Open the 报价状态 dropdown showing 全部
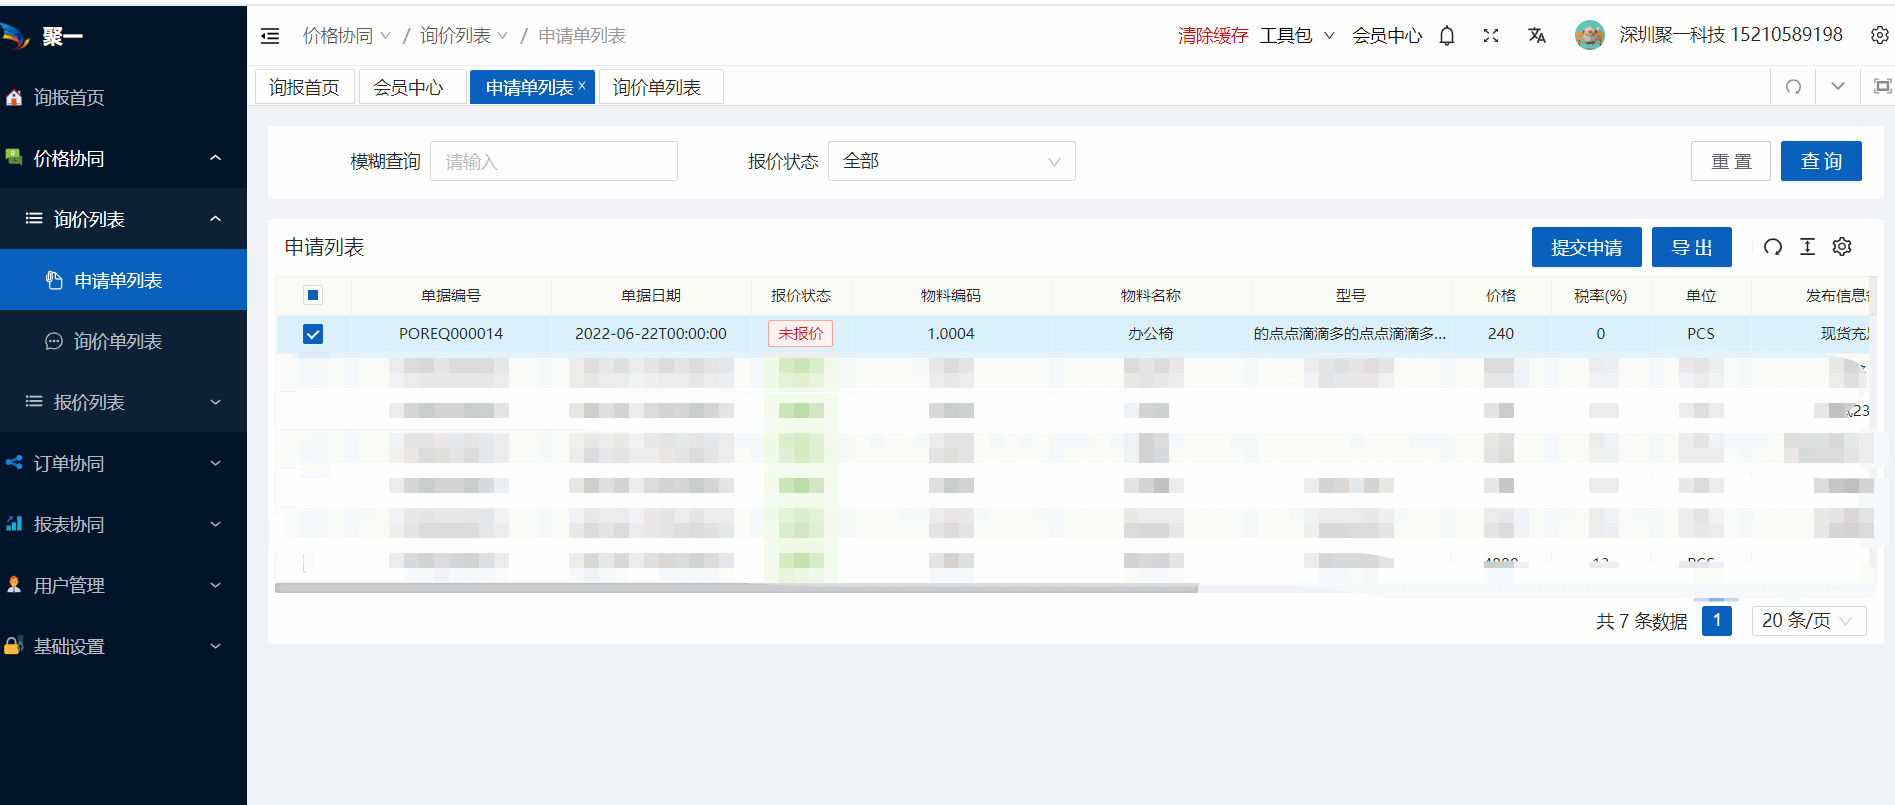1895x805 pixels. 951,161
